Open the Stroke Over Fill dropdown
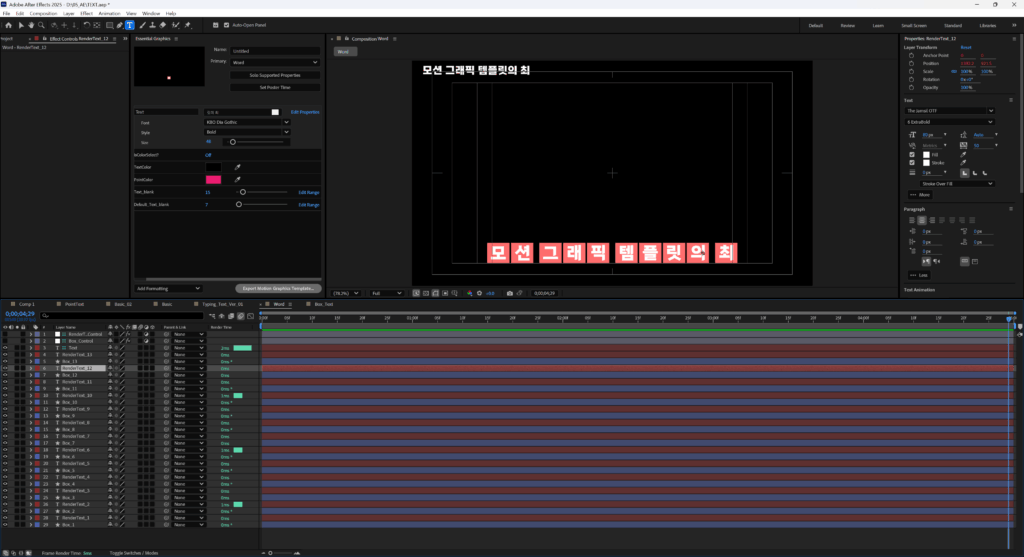This screenshot has width=1024, height=557. coord(957,183)
